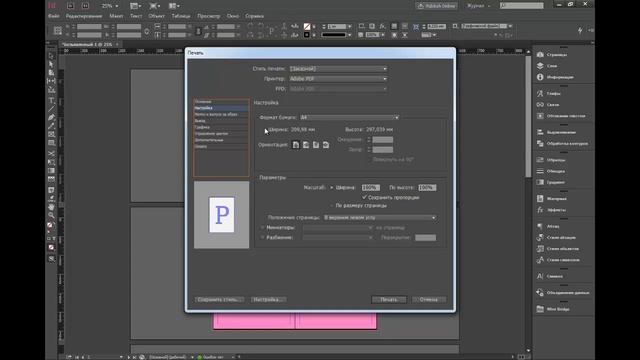Open workspace switcher dropdown top right
The image size is (640, 360).
(x=479, y=6)
